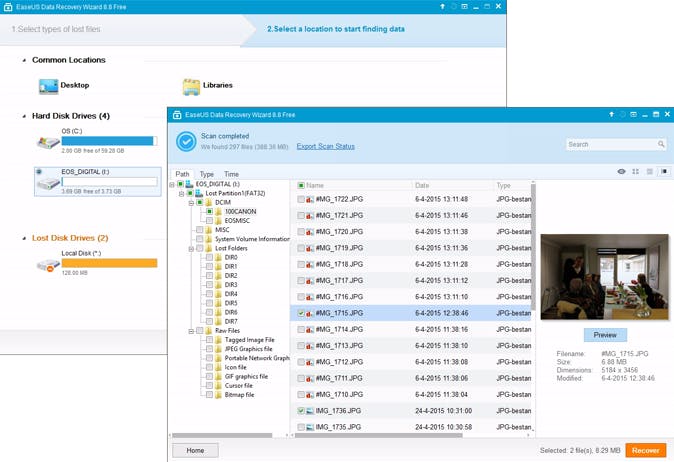Click the Home button
This screenshot has width=674, height=462.
(x=195, y=450)
